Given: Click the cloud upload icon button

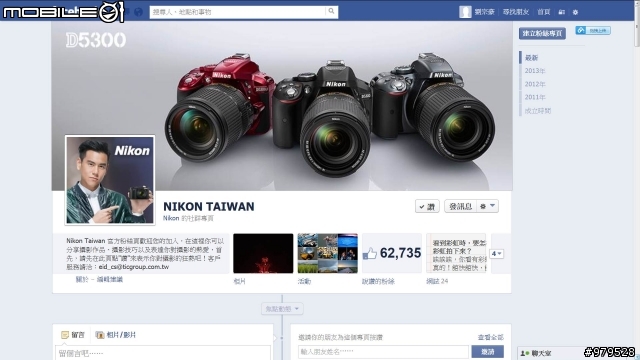Looking at the screenshot, I should (x=593, y=31).
